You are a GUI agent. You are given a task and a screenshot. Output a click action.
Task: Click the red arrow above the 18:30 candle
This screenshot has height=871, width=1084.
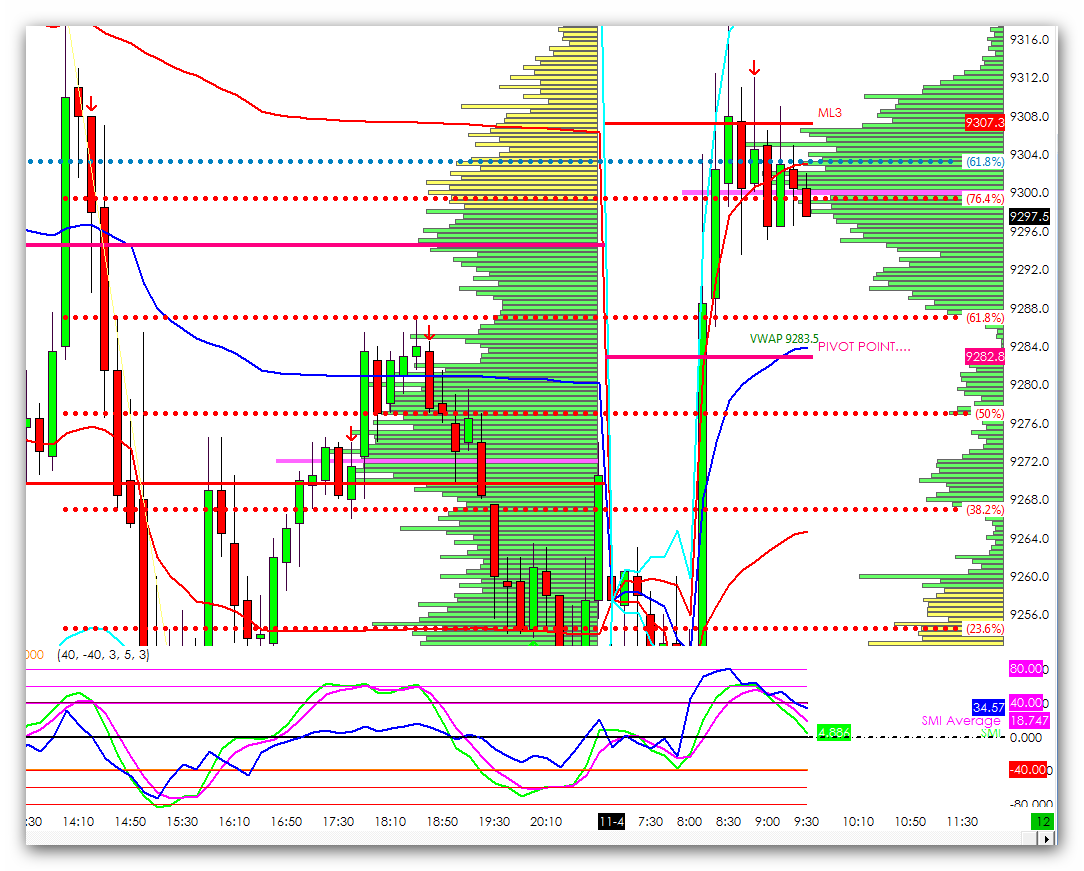click(429, 333)
